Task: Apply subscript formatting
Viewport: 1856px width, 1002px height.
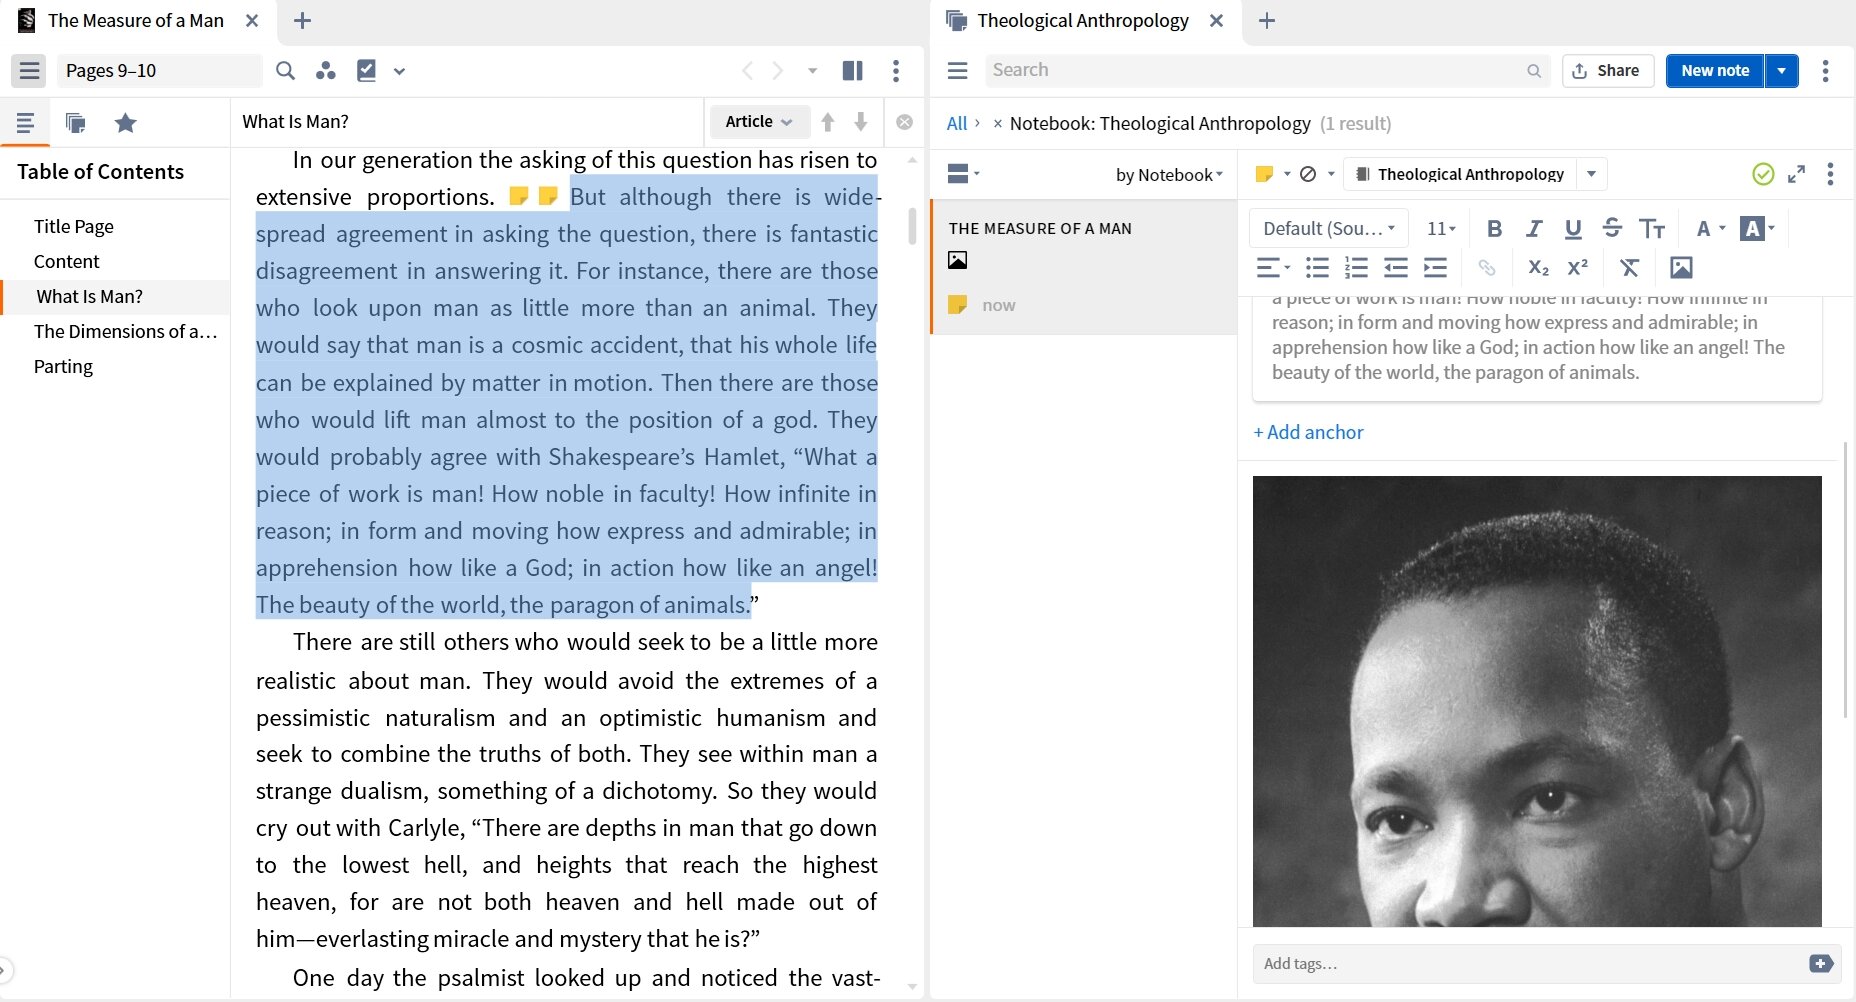Action: coord(1538,267)
